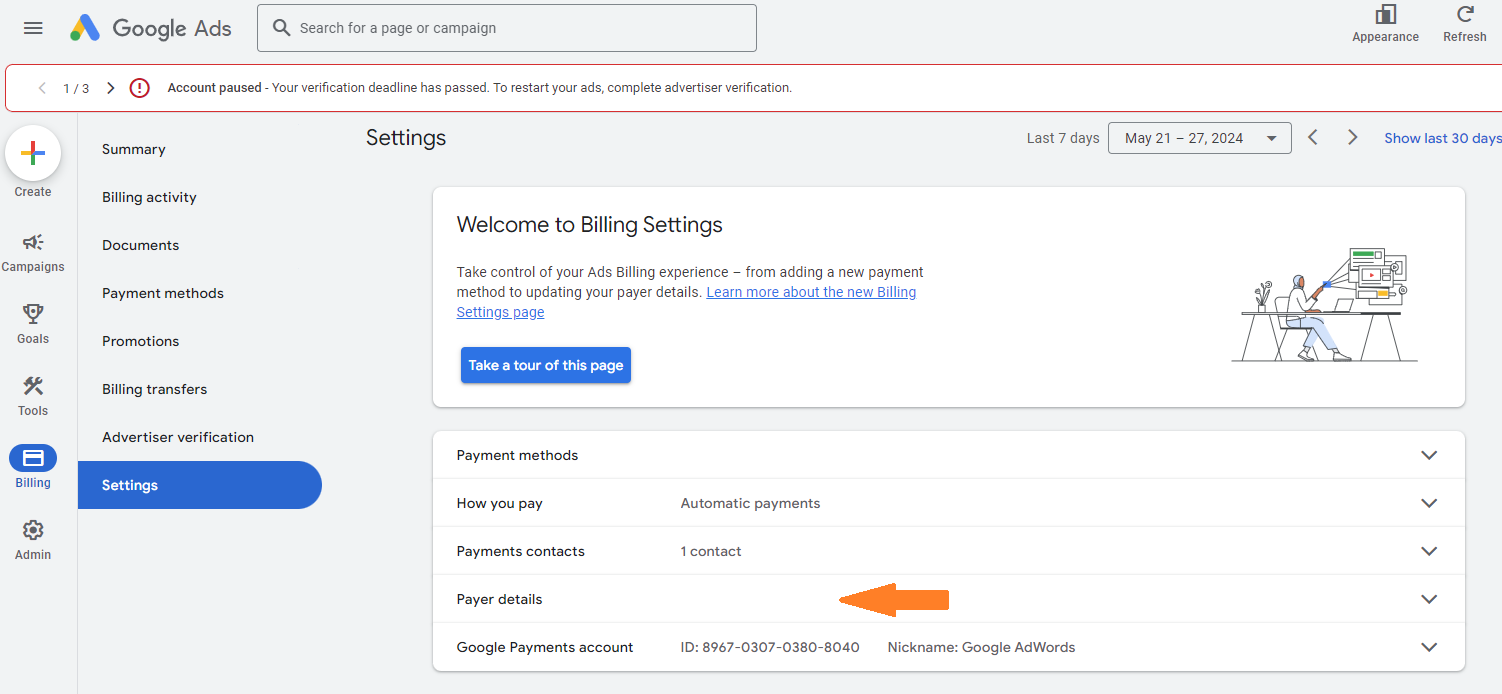
Task: Click the Account paused notification text
Action: 480,88
